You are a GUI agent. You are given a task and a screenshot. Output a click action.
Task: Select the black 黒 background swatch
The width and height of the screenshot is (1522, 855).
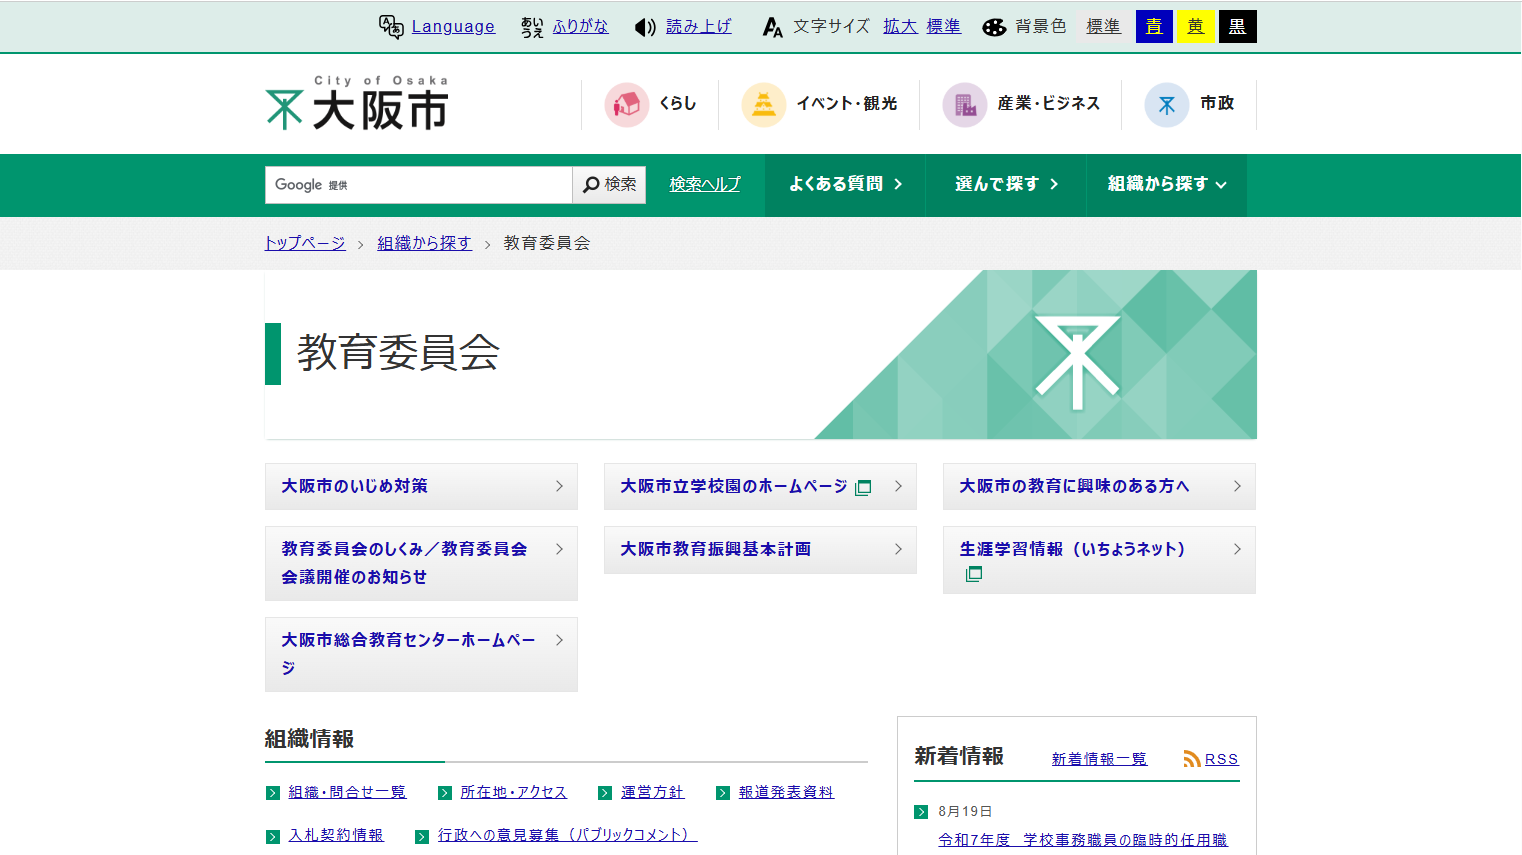[1238, 27]
